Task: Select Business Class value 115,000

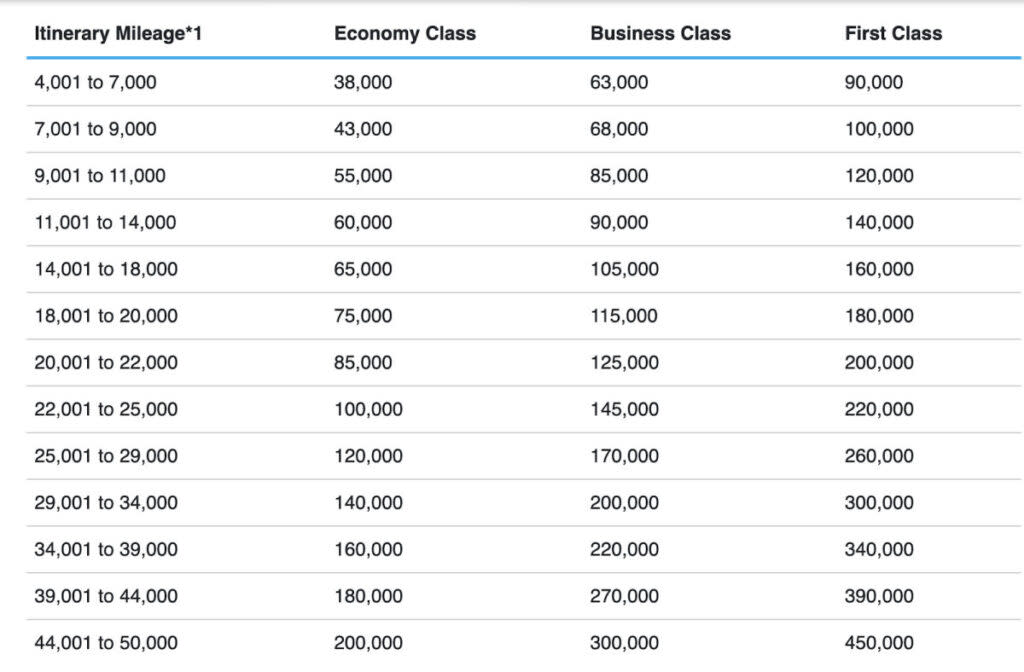Action: 624,315
